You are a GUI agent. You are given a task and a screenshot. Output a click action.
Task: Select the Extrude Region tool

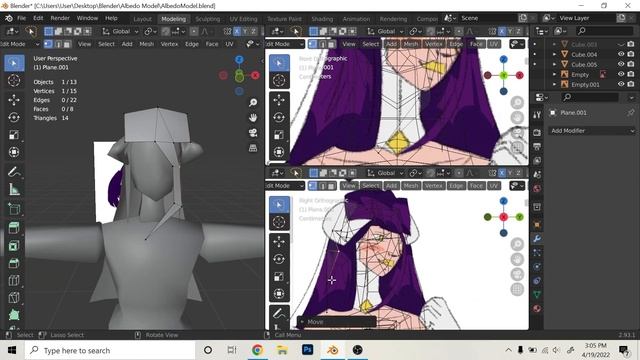pos(14,228)
